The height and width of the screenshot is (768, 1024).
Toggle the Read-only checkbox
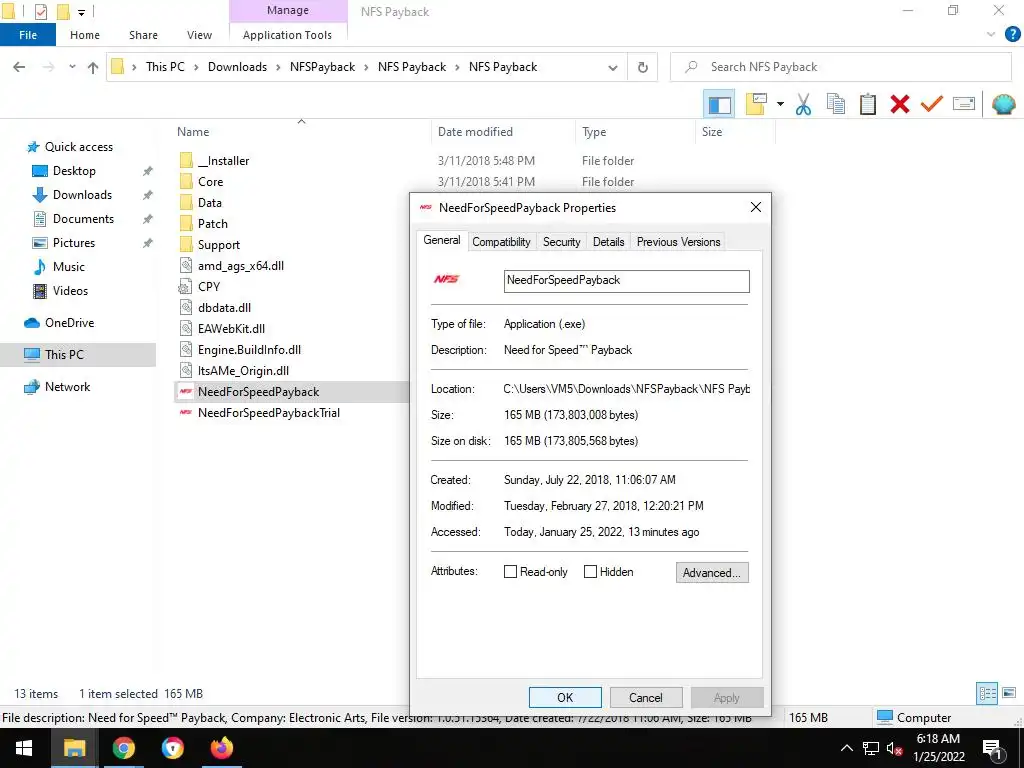511,572
